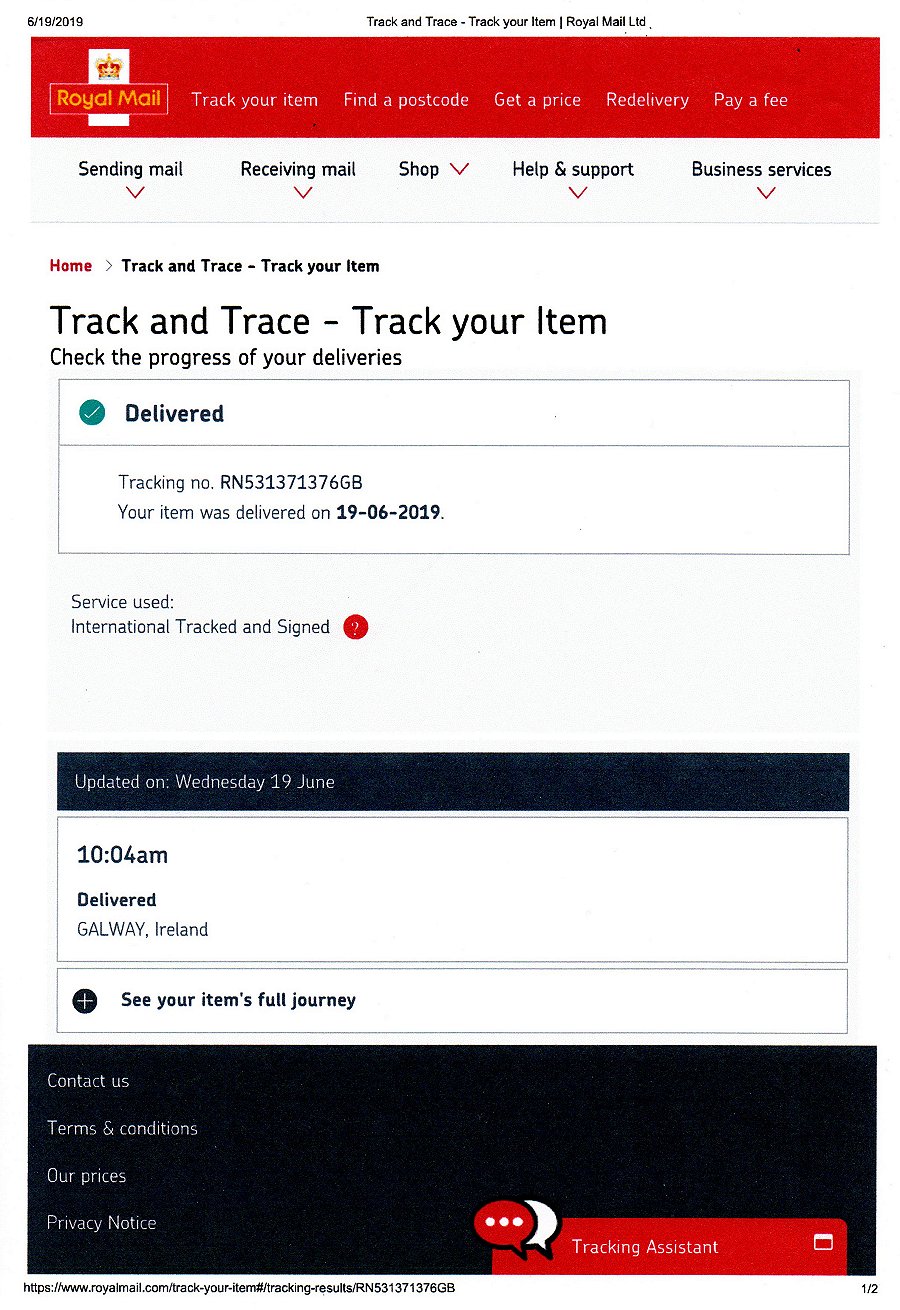Viewport: 900px width, 1310px height.
Task: Click the Royal Mail logo
Action: click(108, 98)
